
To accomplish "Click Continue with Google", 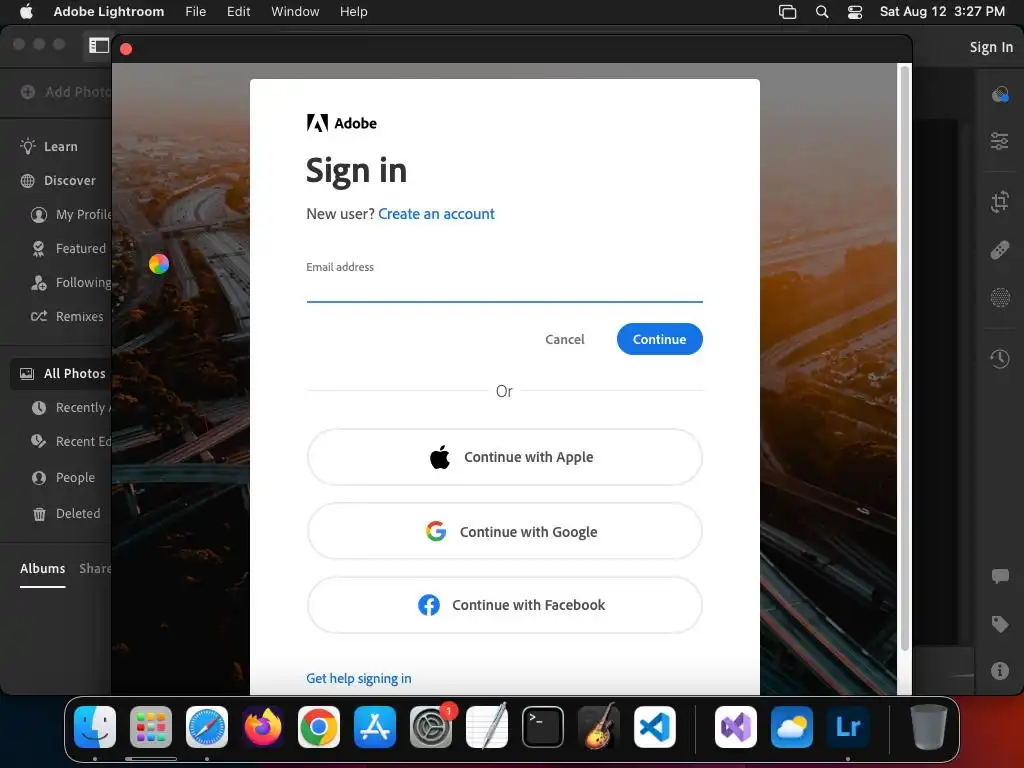I will click(504, 532).
